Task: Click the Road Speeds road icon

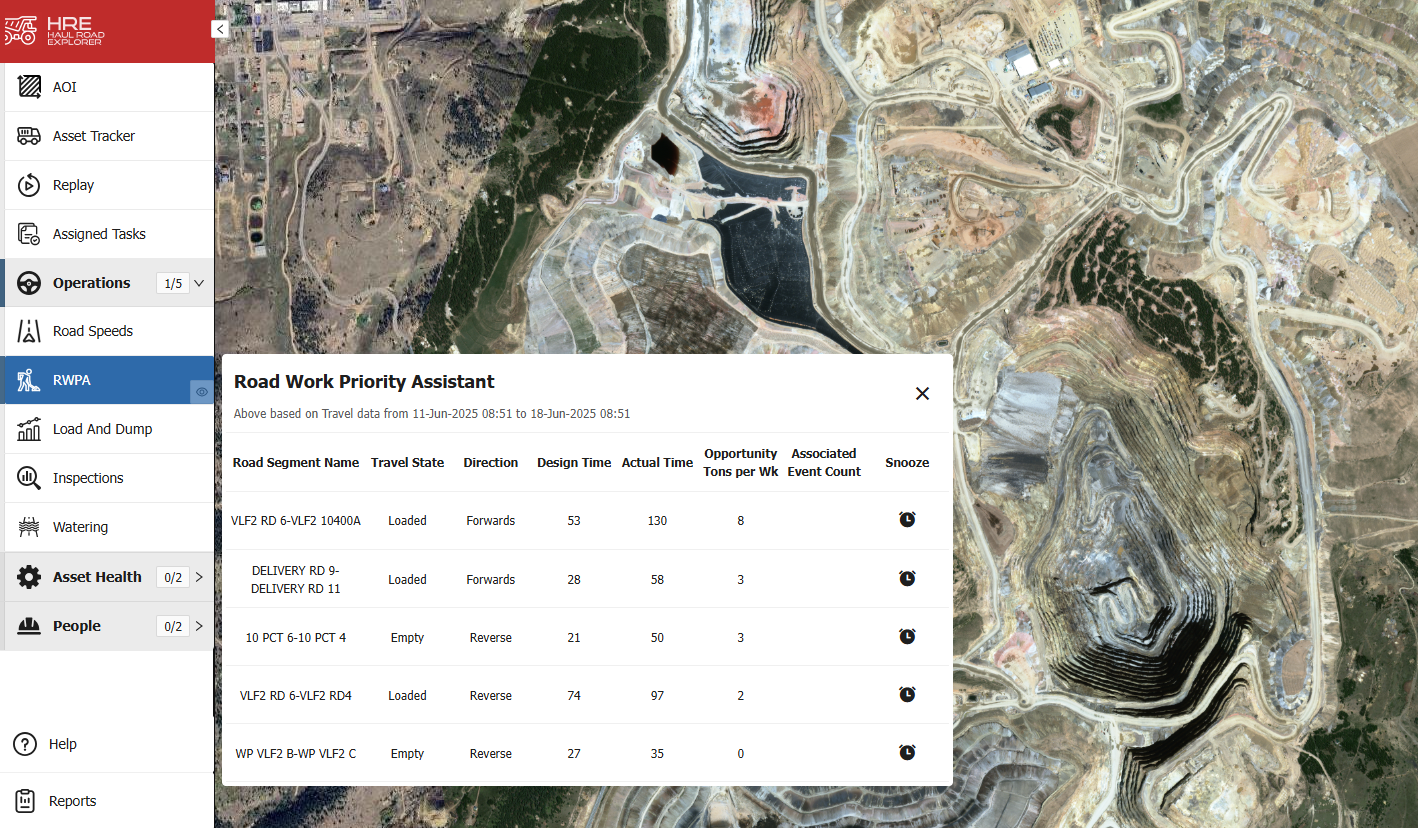Action: pos(29,331)
